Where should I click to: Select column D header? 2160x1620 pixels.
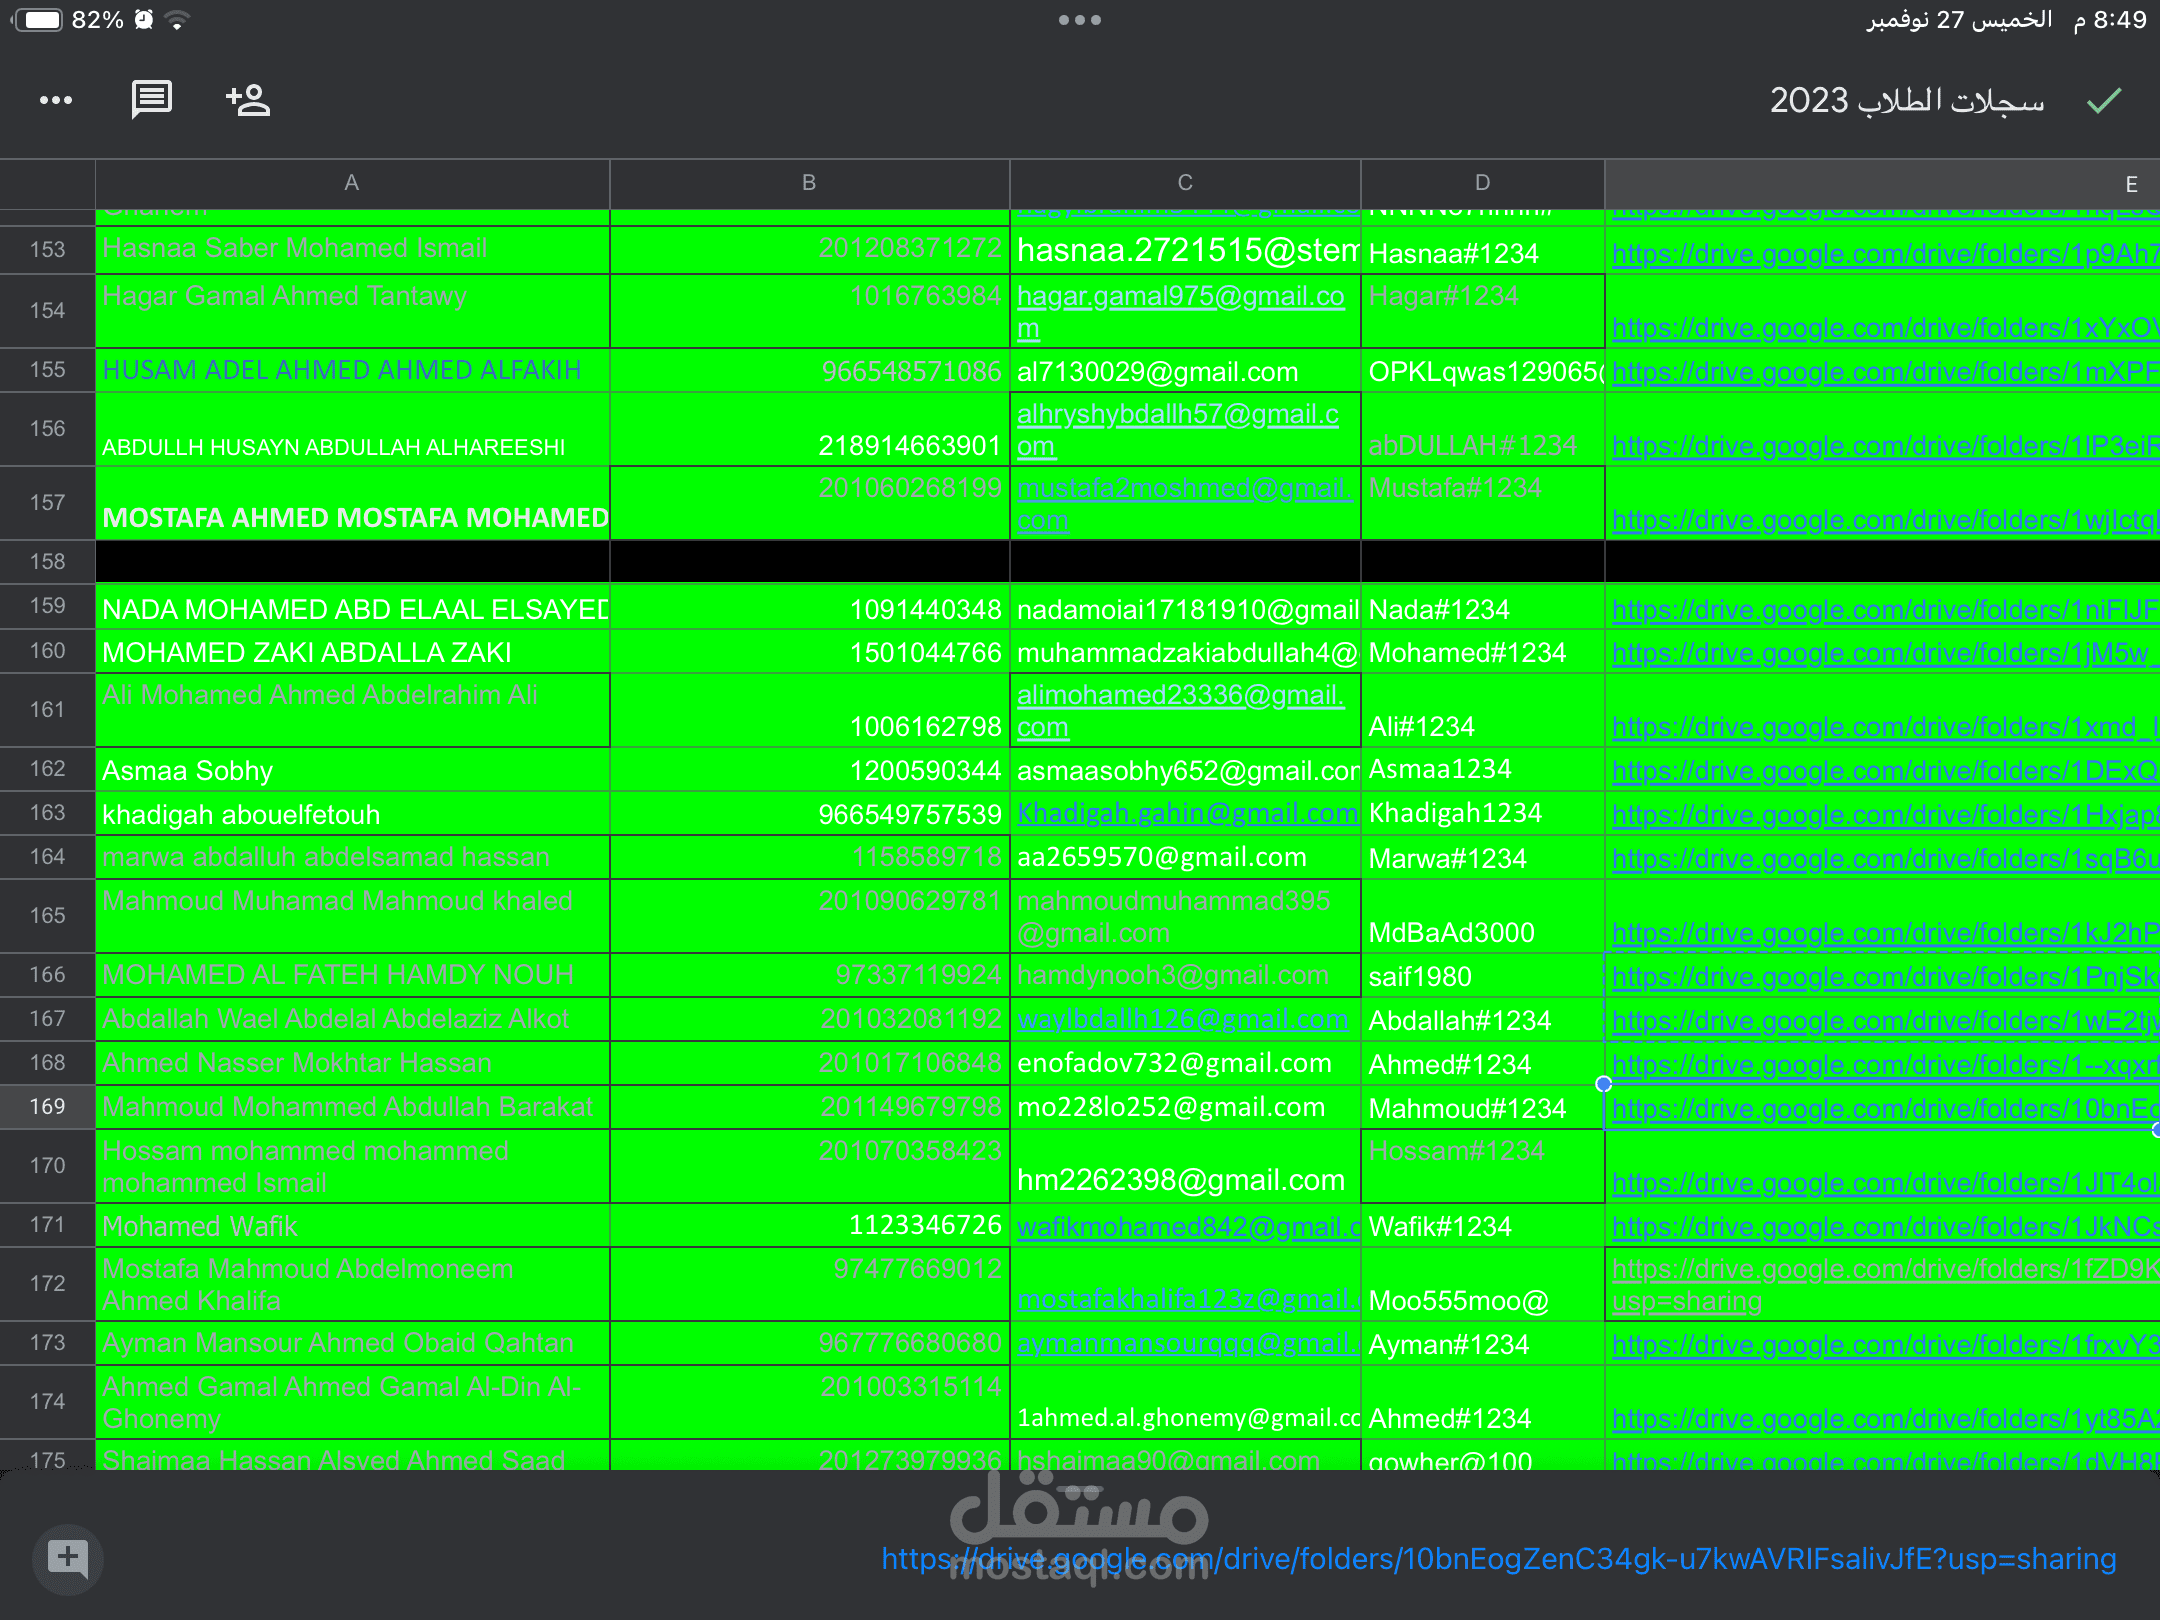click(1482, 183)
